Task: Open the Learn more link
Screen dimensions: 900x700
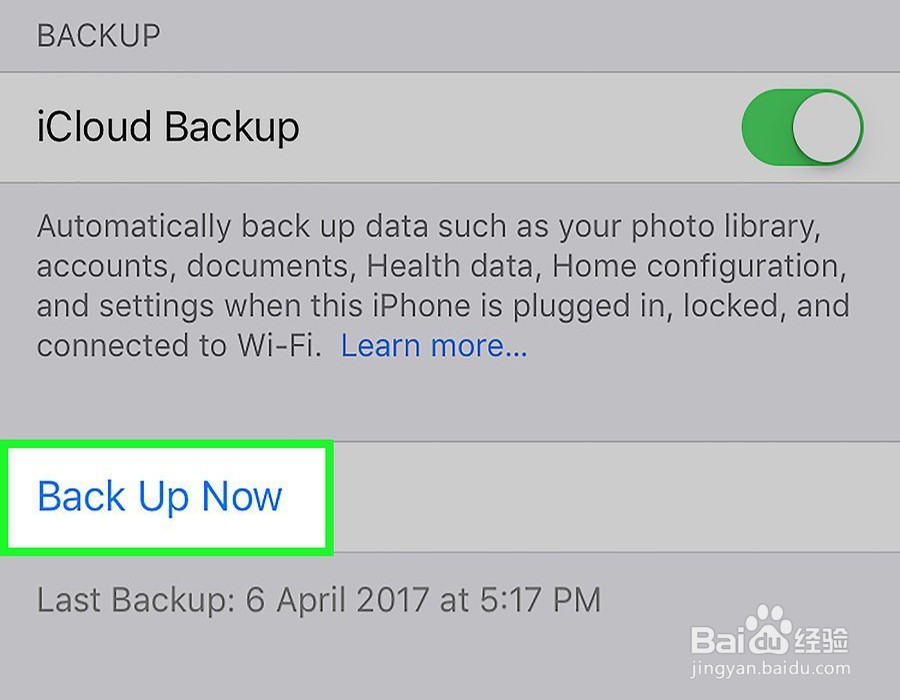Action: (x=434, y=346)
